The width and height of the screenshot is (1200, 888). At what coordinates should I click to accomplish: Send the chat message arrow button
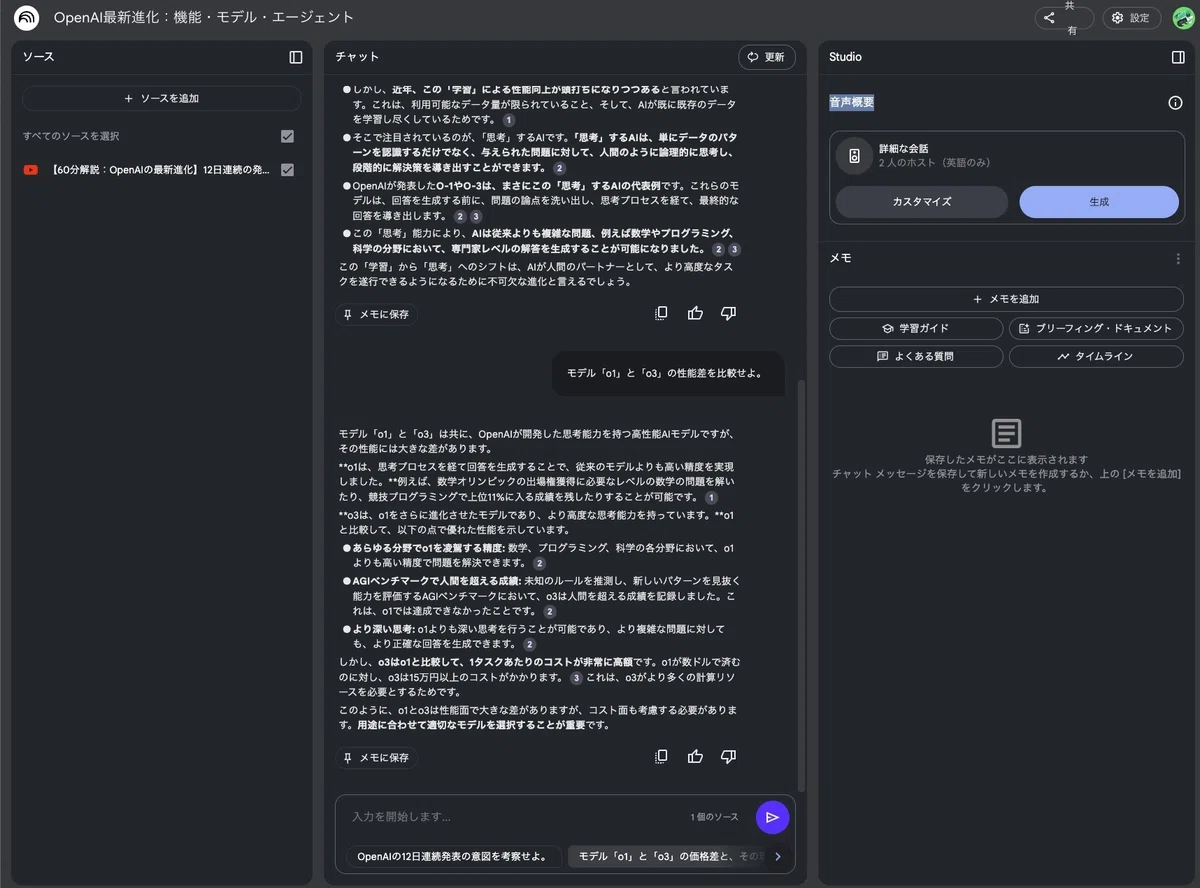[772, 817]
